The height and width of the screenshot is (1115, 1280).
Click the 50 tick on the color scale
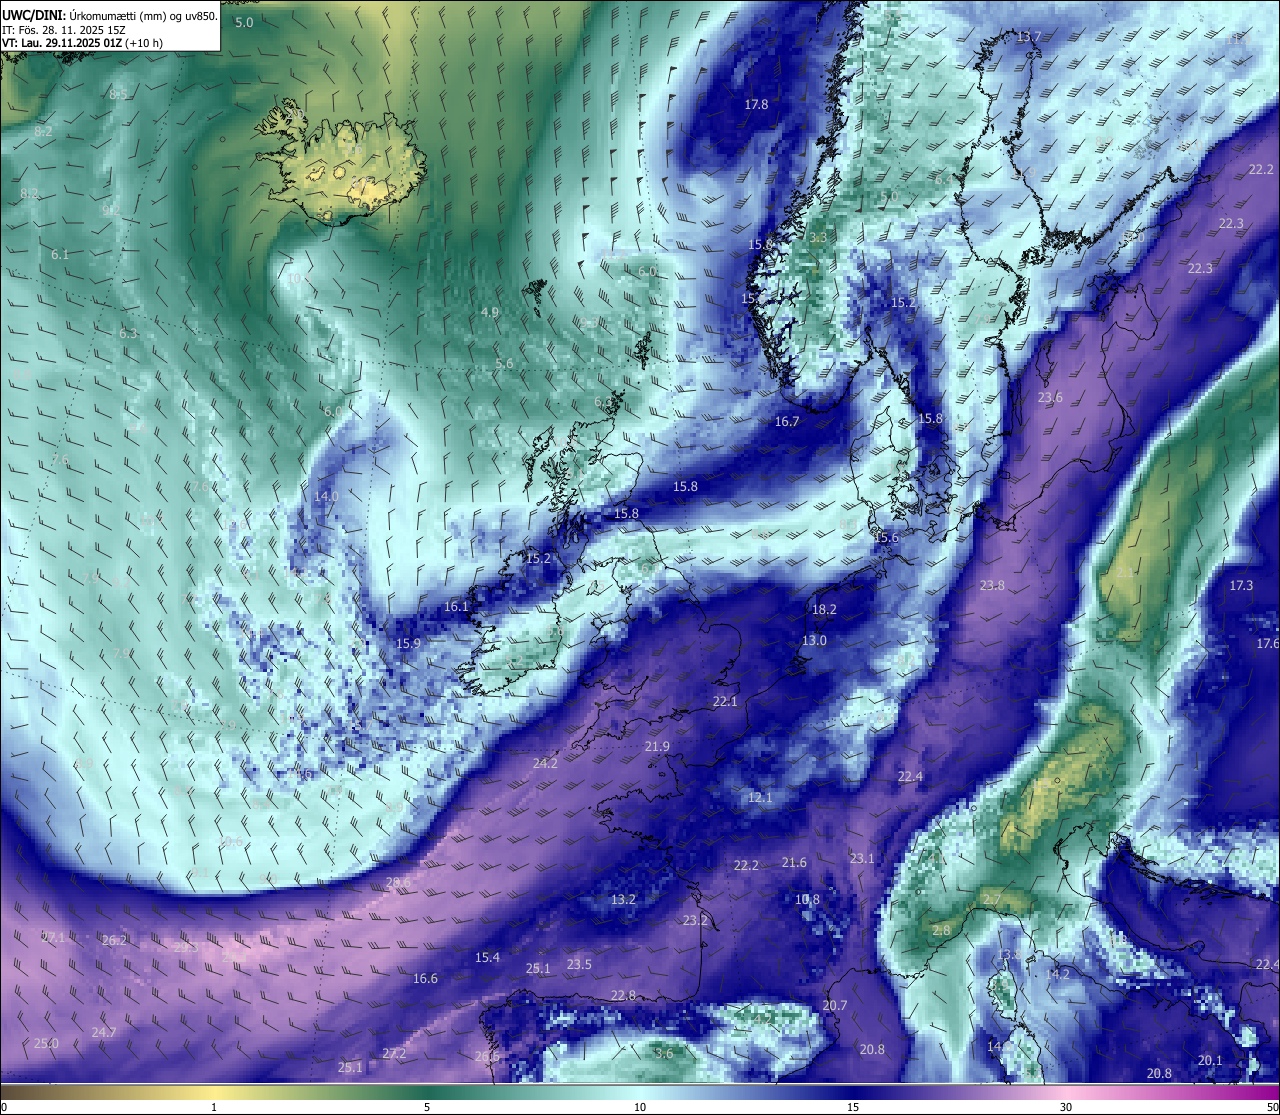pyautogui.click(x=1272, y=1107)
